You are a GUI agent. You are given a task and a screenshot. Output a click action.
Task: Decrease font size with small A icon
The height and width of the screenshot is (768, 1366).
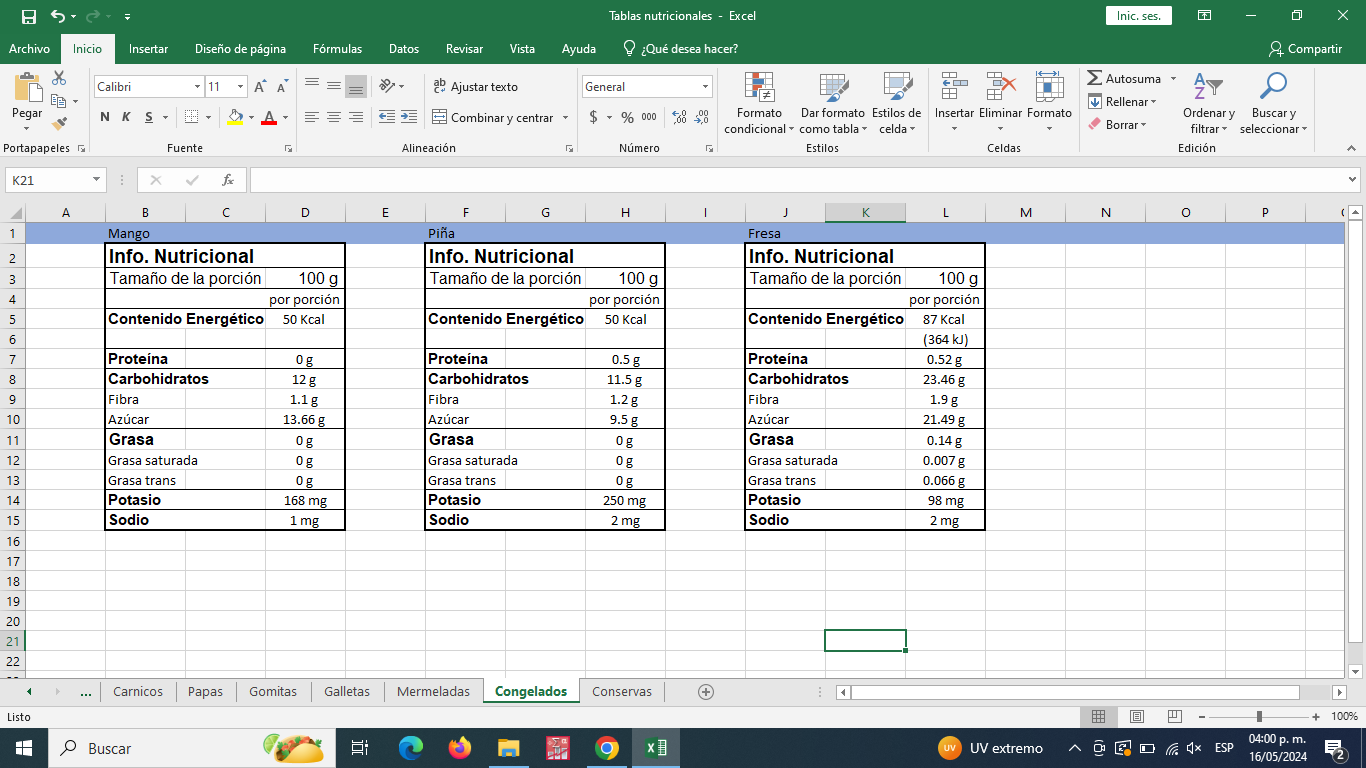pos(283,87)
